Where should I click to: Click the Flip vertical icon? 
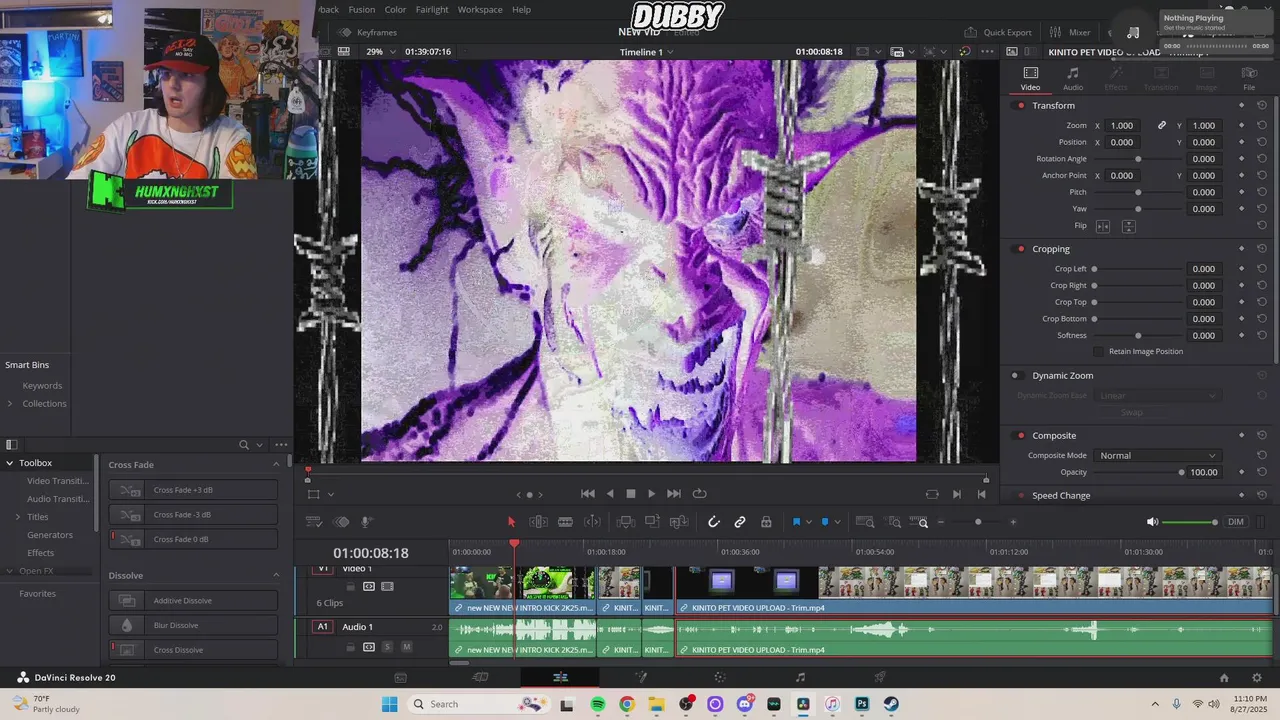[x=1128, y=226]
